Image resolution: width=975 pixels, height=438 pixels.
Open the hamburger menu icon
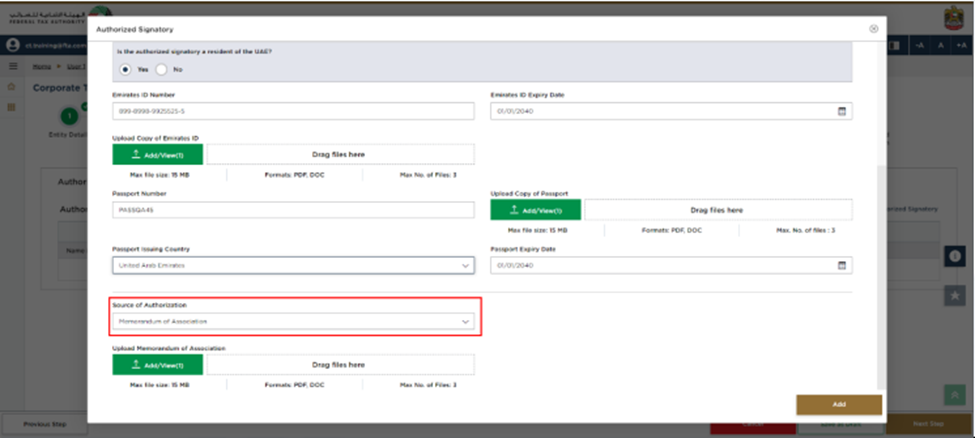coord(13,66)
